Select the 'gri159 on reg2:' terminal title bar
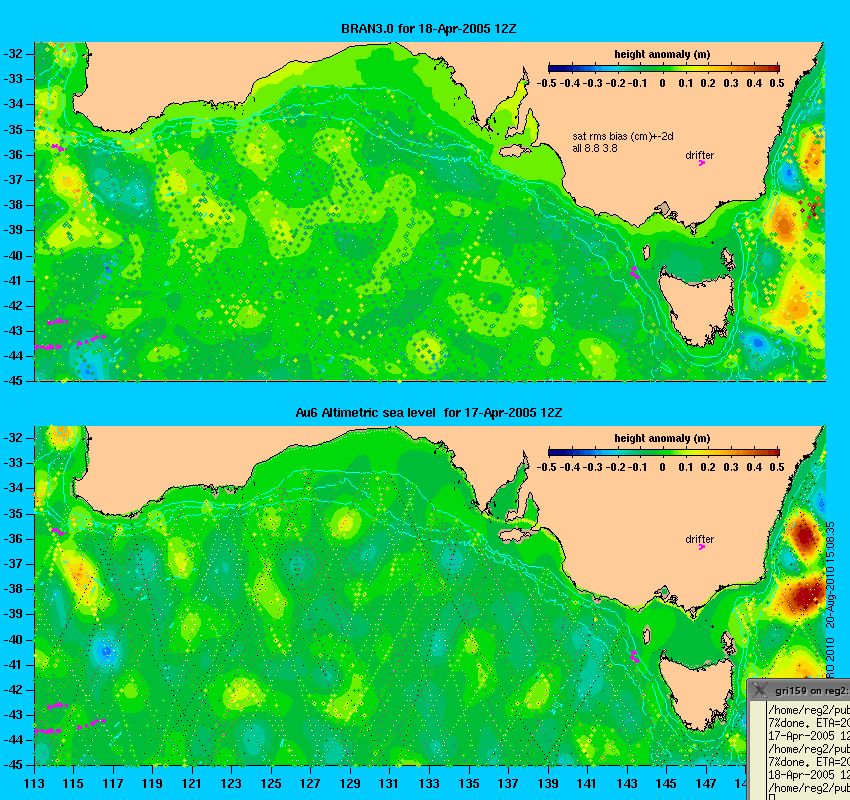Viewport: 850px width, 800px height. pyautogui.click(x=799, y=691)
